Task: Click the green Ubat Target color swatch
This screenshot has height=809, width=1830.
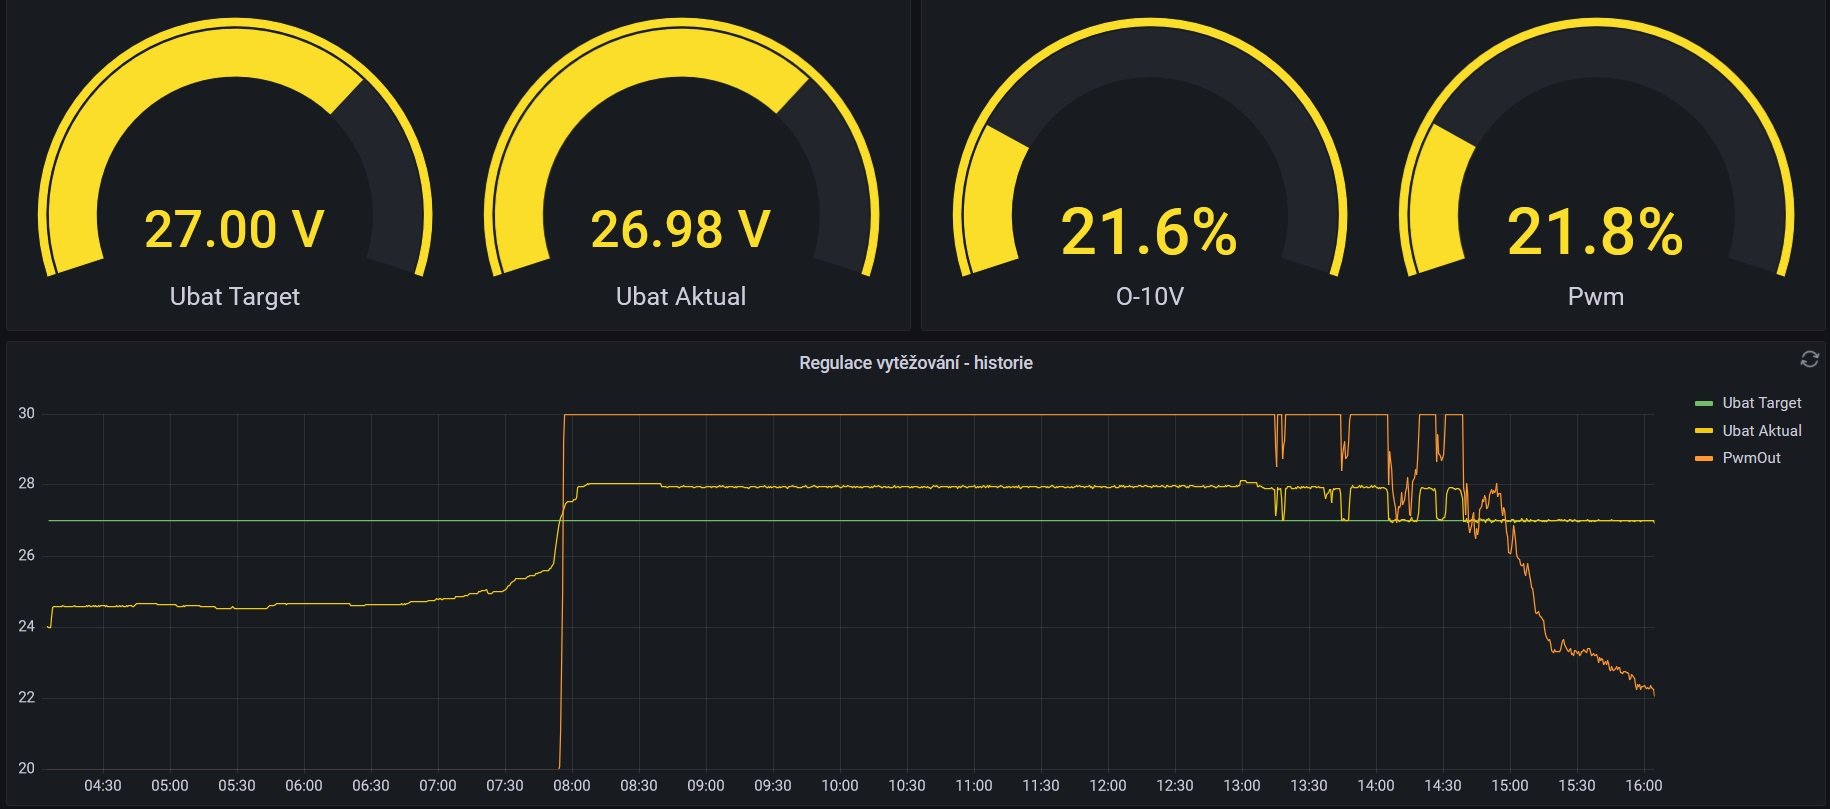Action: pyautogui.click(x=1704, y=403)
